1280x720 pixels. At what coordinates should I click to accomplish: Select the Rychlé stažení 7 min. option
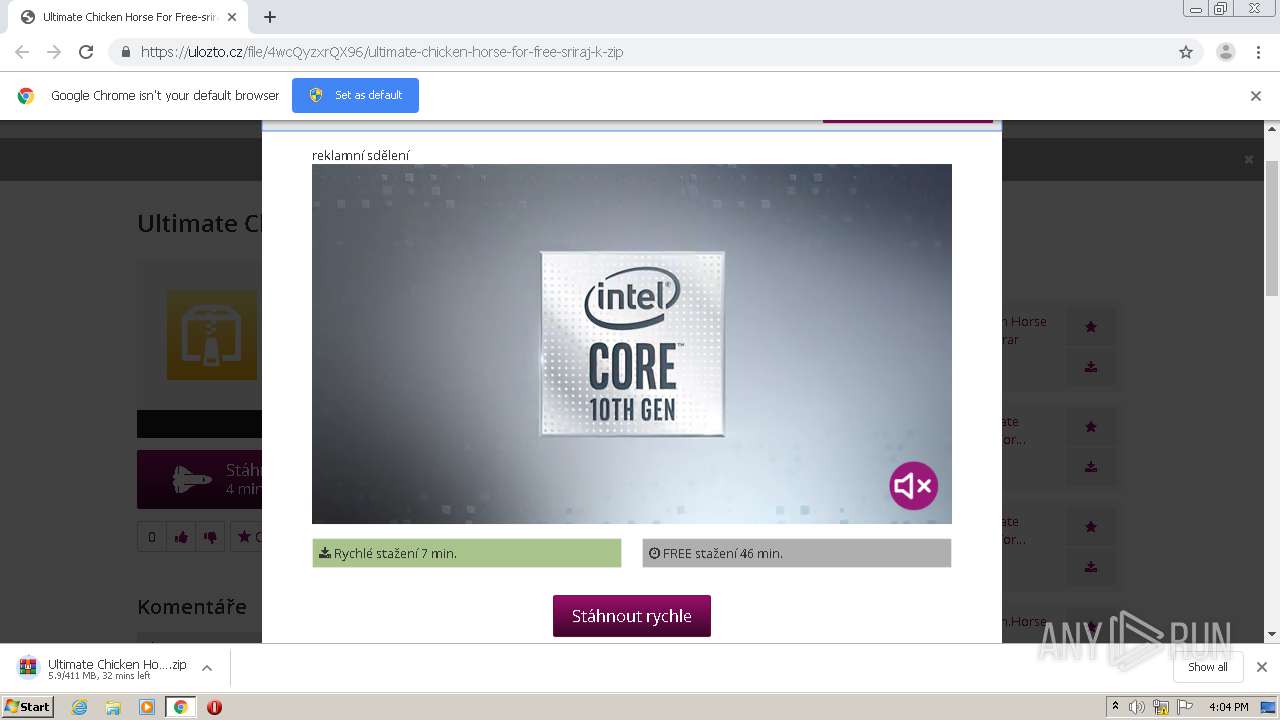[467, 553]
